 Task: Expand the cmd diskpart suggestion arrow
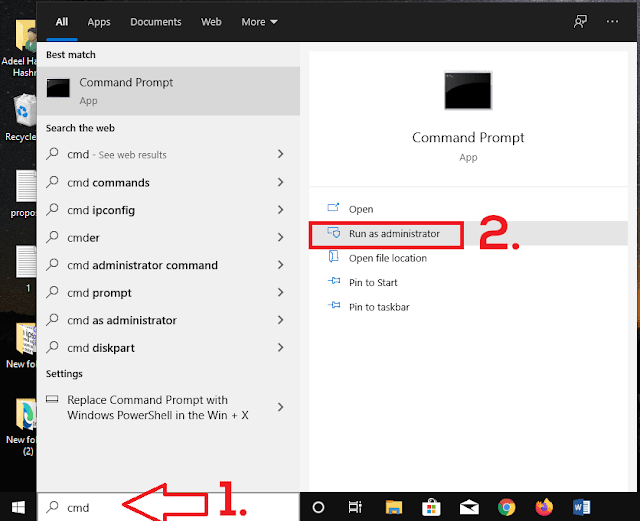[x=280, y=348]
